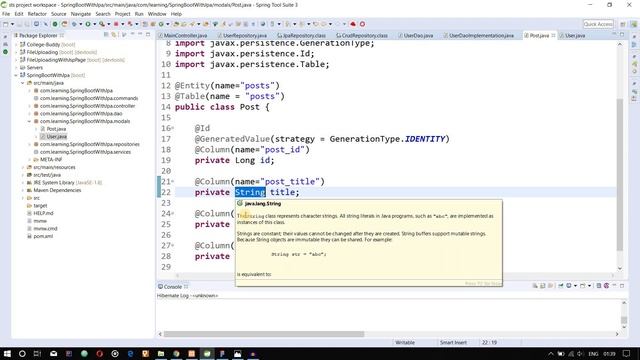Click the ENG language indicator in system tray
640x360 pixels.
(x=593, y=353)
